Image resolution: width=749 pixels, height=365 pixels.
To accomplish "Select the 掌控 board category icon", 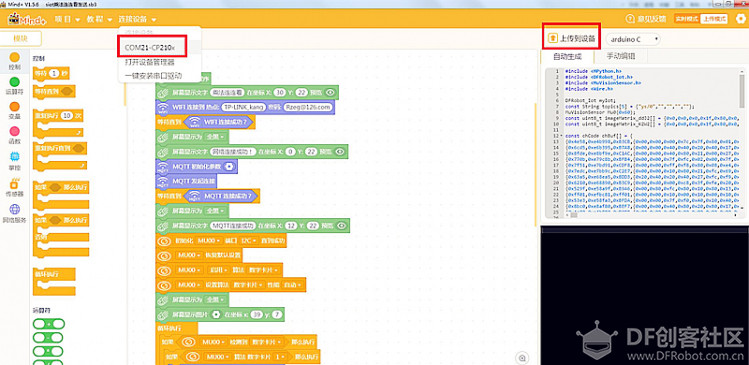I will [x=15, y=157].
